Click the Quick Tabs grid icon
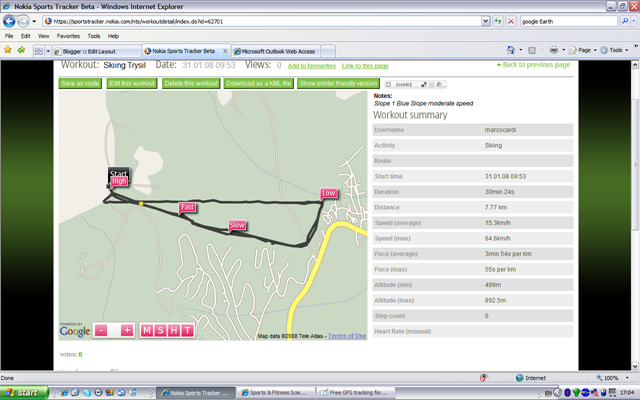Screen dimensions: 640x400 pyautogui.click(x=39, y=51)
